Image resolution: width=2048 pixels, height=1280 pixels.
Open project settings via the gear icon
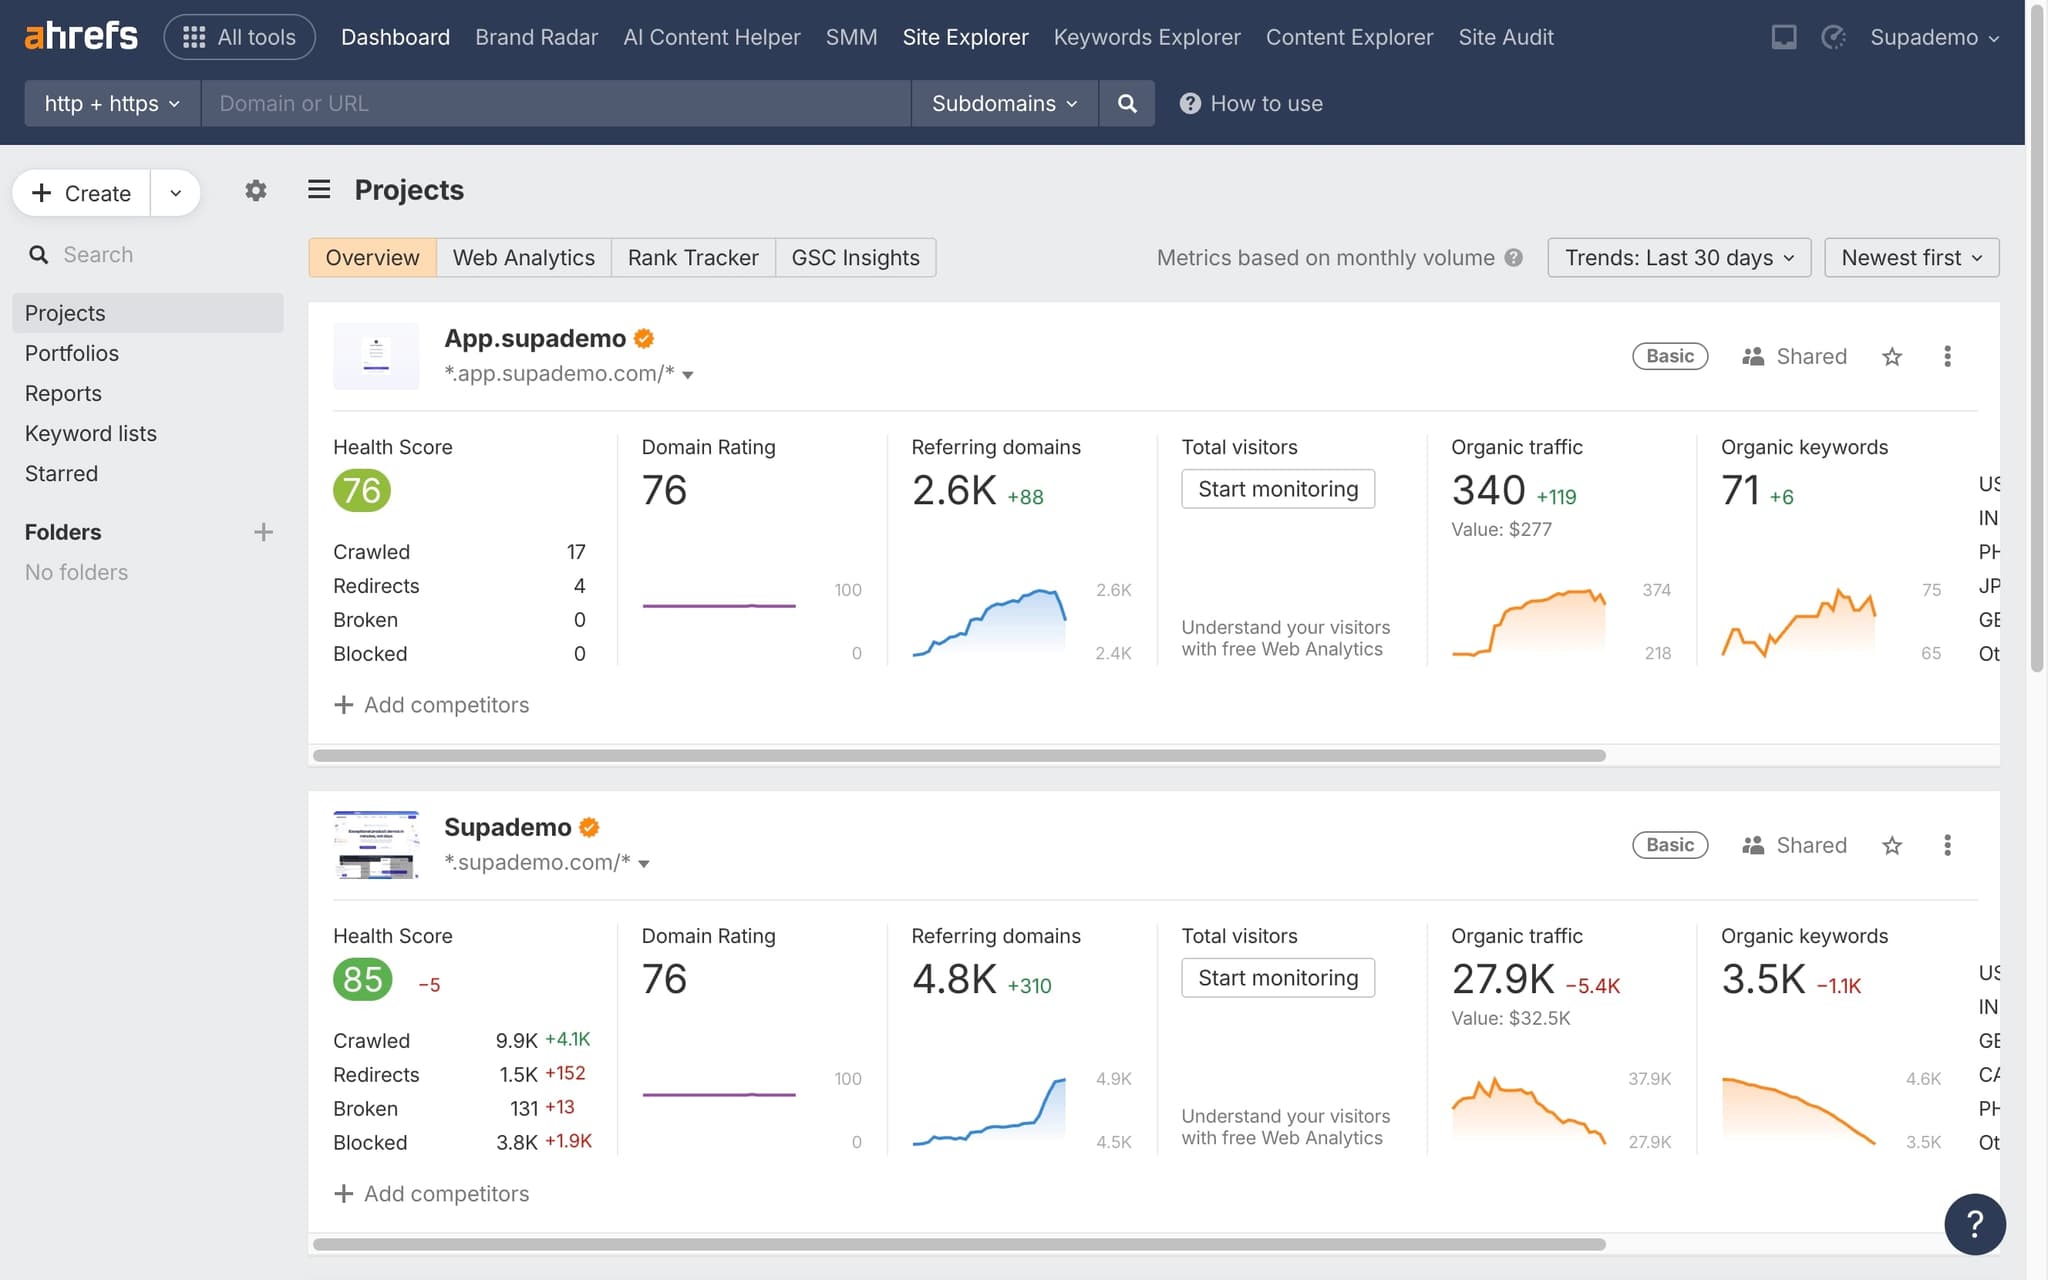click(x=256, y=190)
